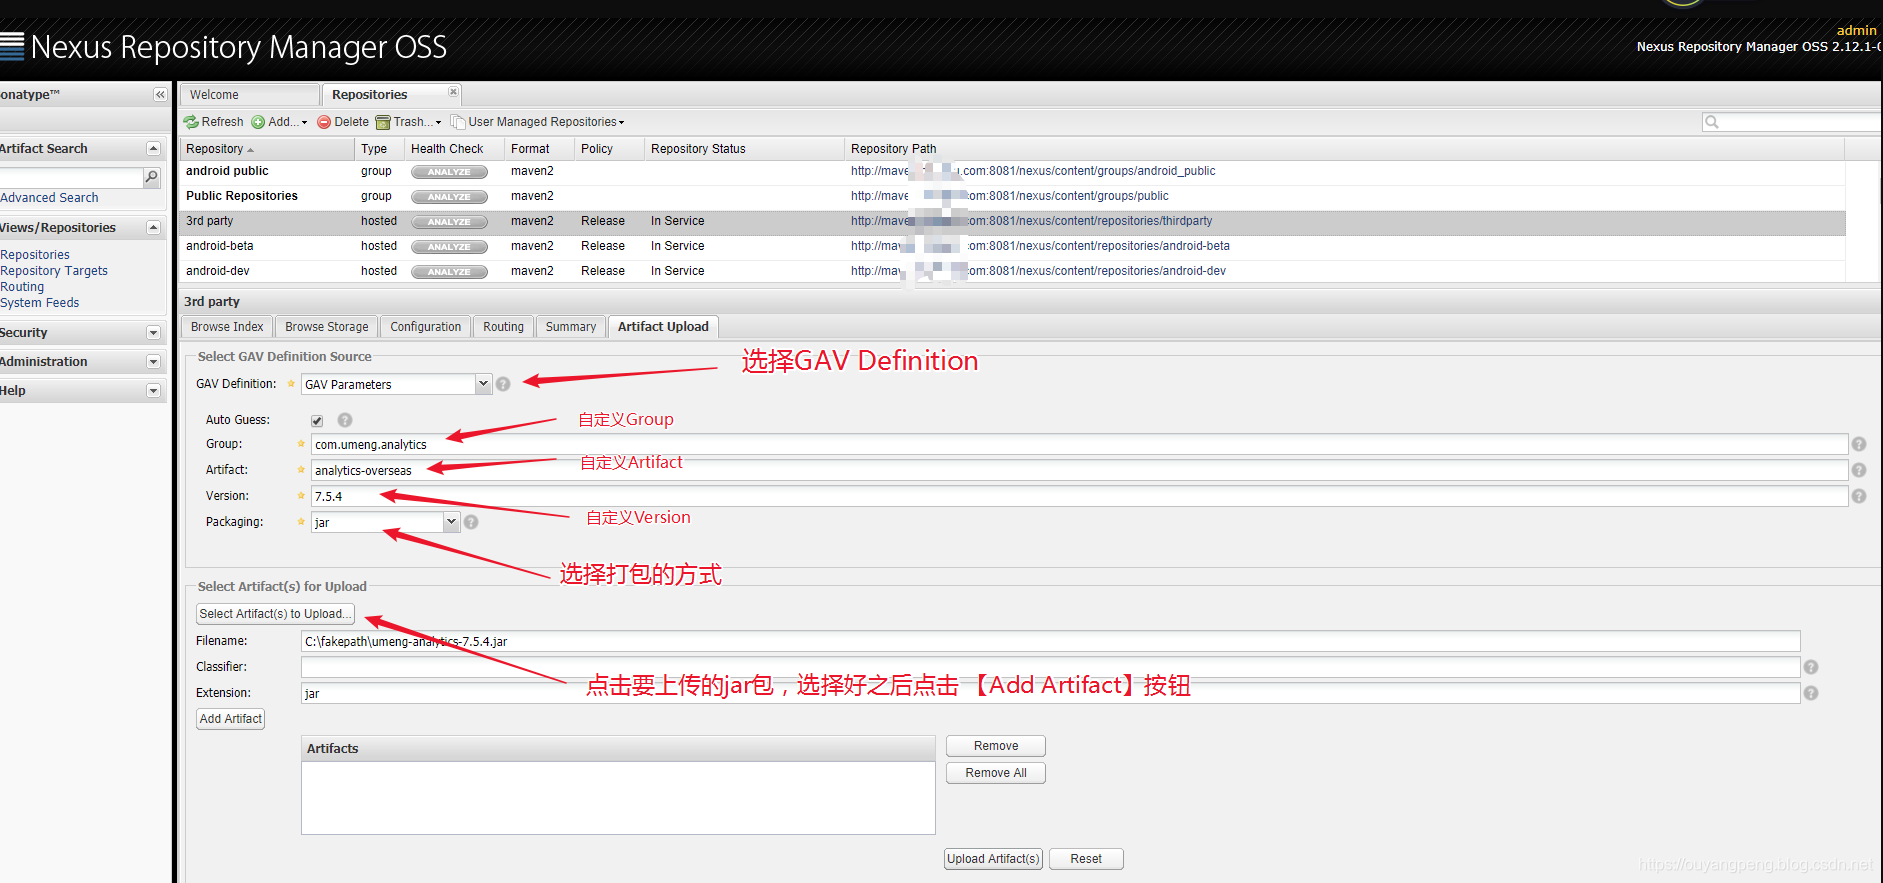Open Repositories link in sidebar
The image size is (1883, 883).
coord(35,255)
